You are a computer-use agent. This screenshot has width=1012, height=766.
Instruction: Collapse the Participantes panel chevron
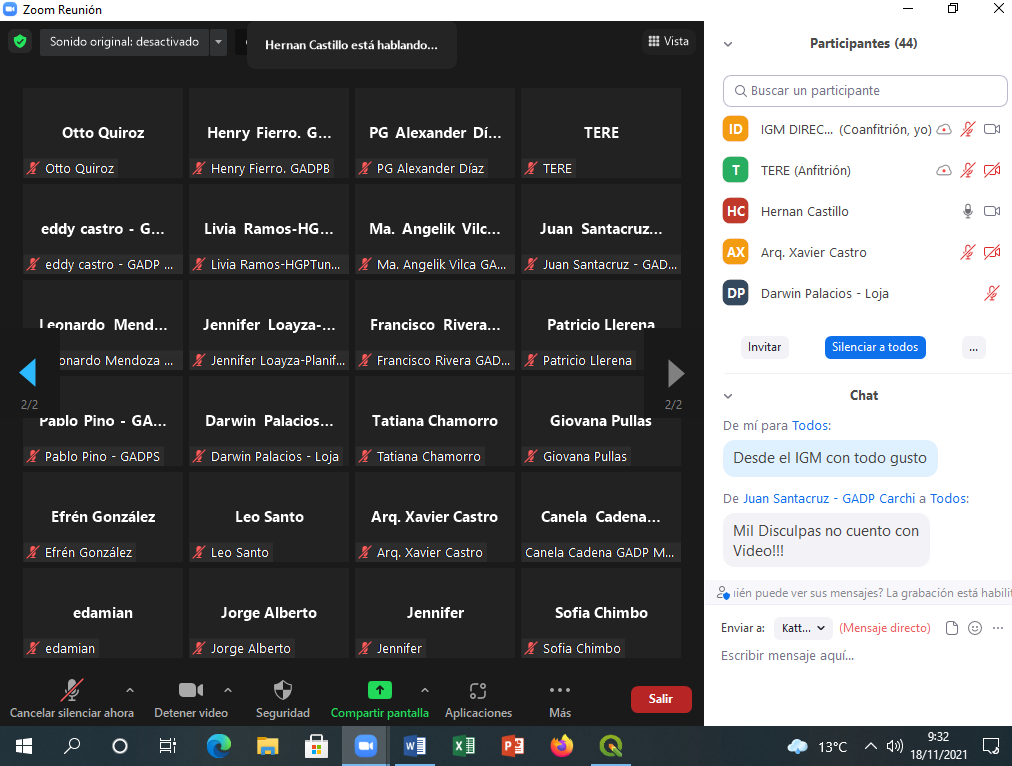pos(728,44)
